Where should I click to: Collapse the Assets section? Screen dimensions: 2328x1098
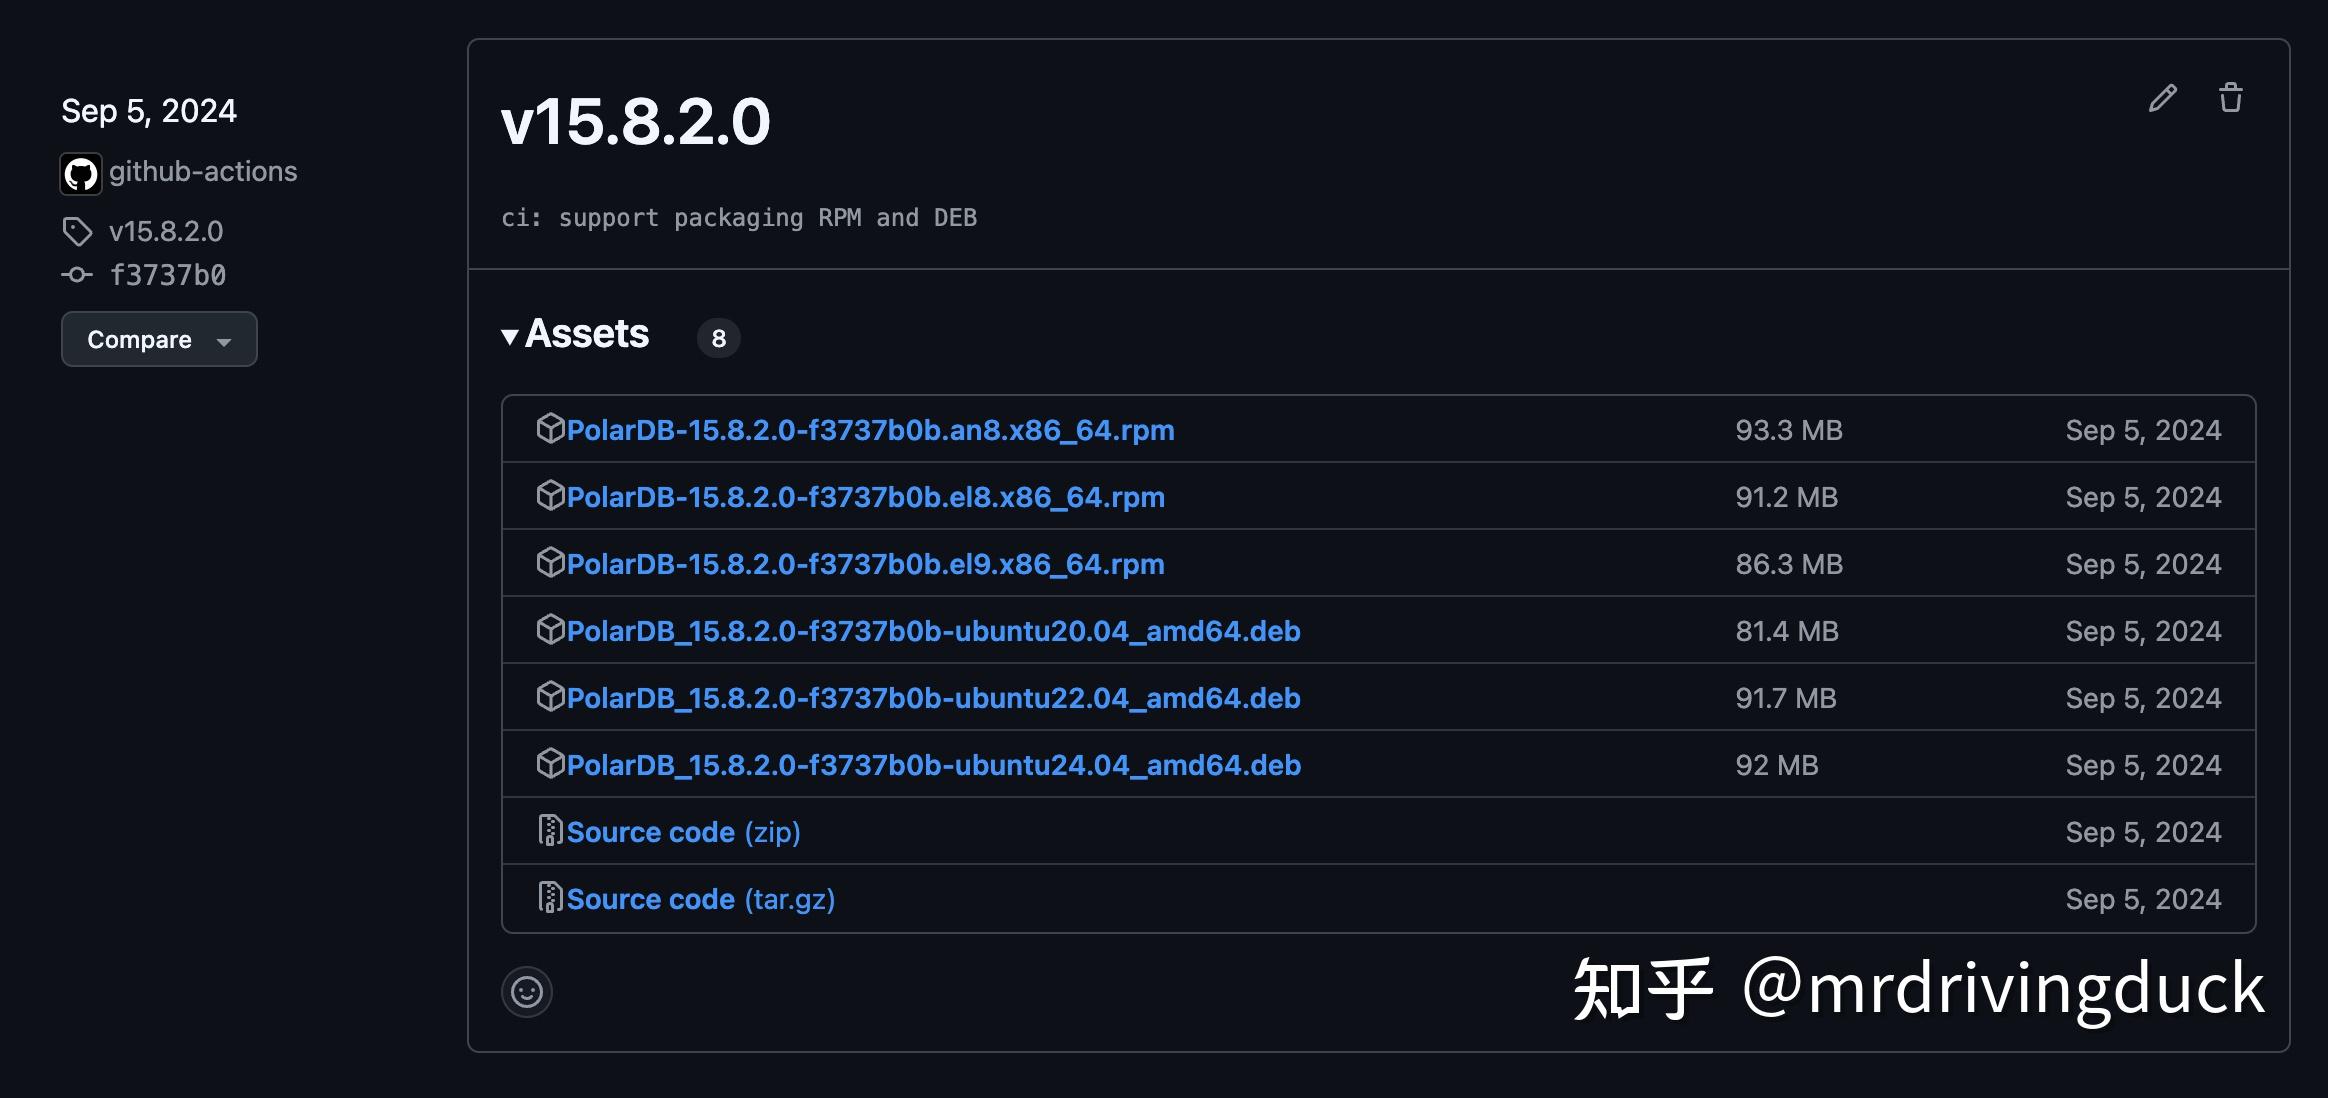(x=512, y=334)
